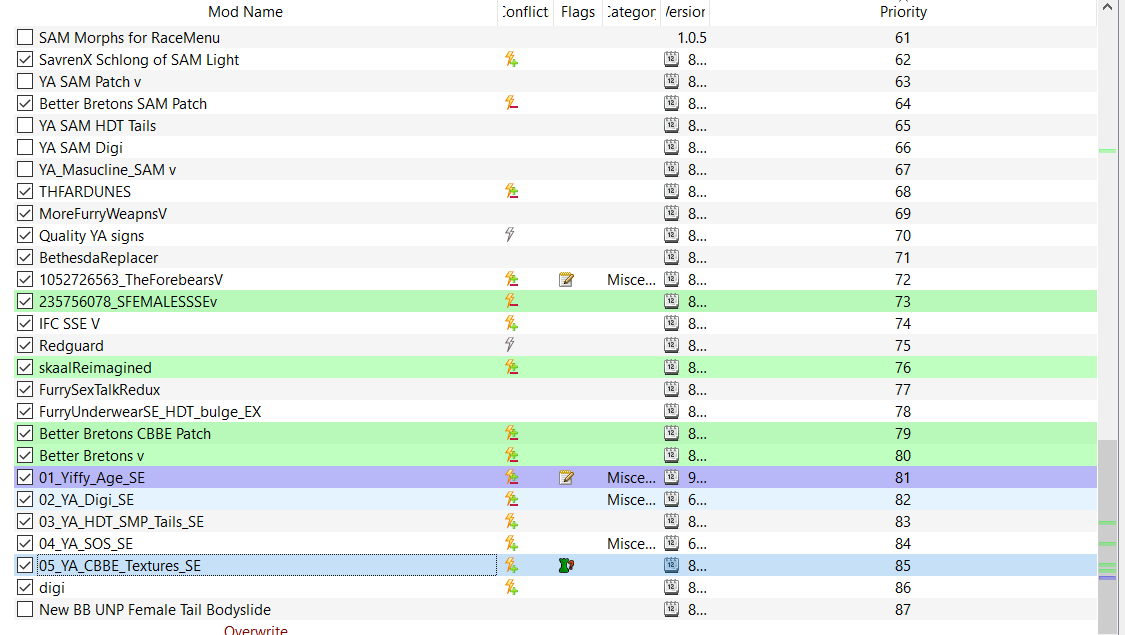Sort list by Mod Name column
This screenshot has width=1125, height=635.
[245, 11]
